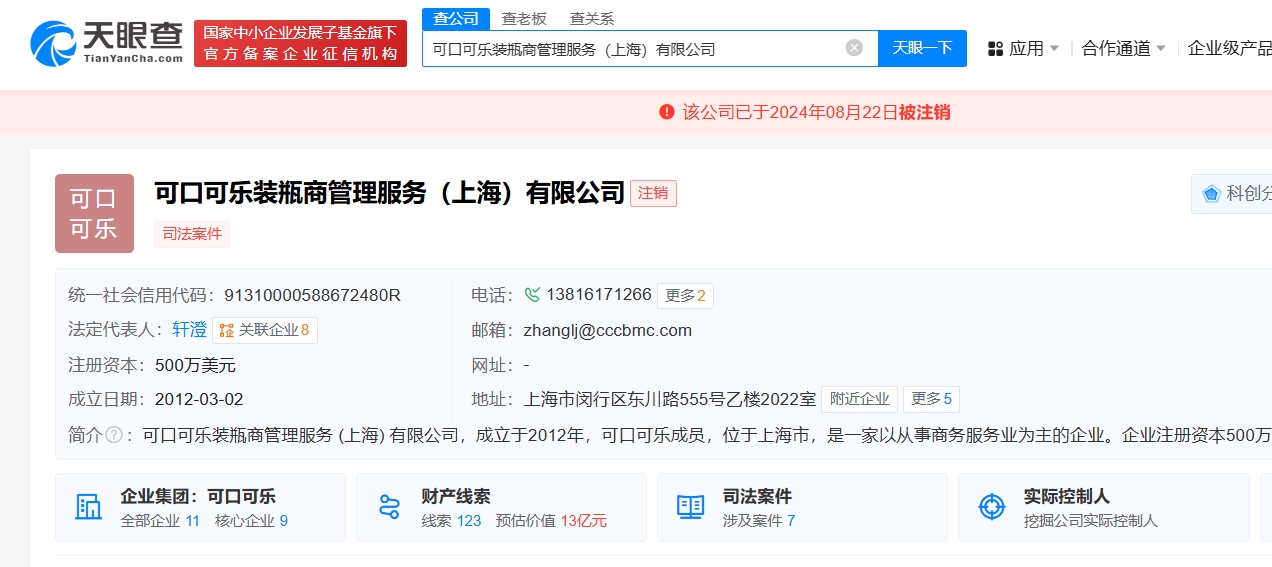Viewport: 1272px width, 567px height.
Task: Click the badge icon beside 科创分
Action: pyautogui.click(x=1211, y=194)
